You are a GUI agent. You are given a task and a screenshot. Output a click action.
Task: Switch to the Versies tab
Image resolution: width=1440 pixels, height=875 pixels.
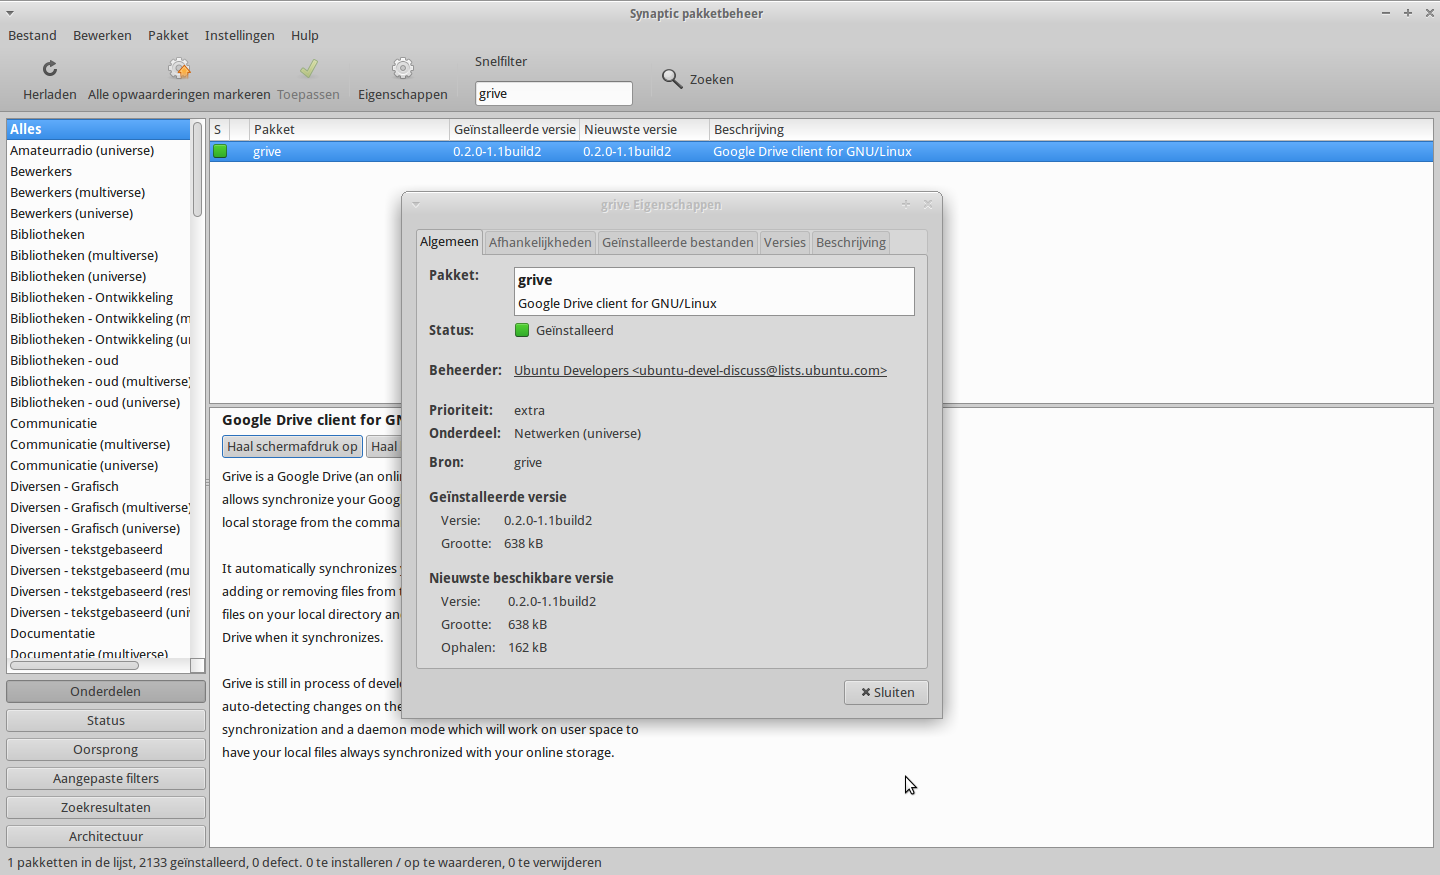[784, 242]
